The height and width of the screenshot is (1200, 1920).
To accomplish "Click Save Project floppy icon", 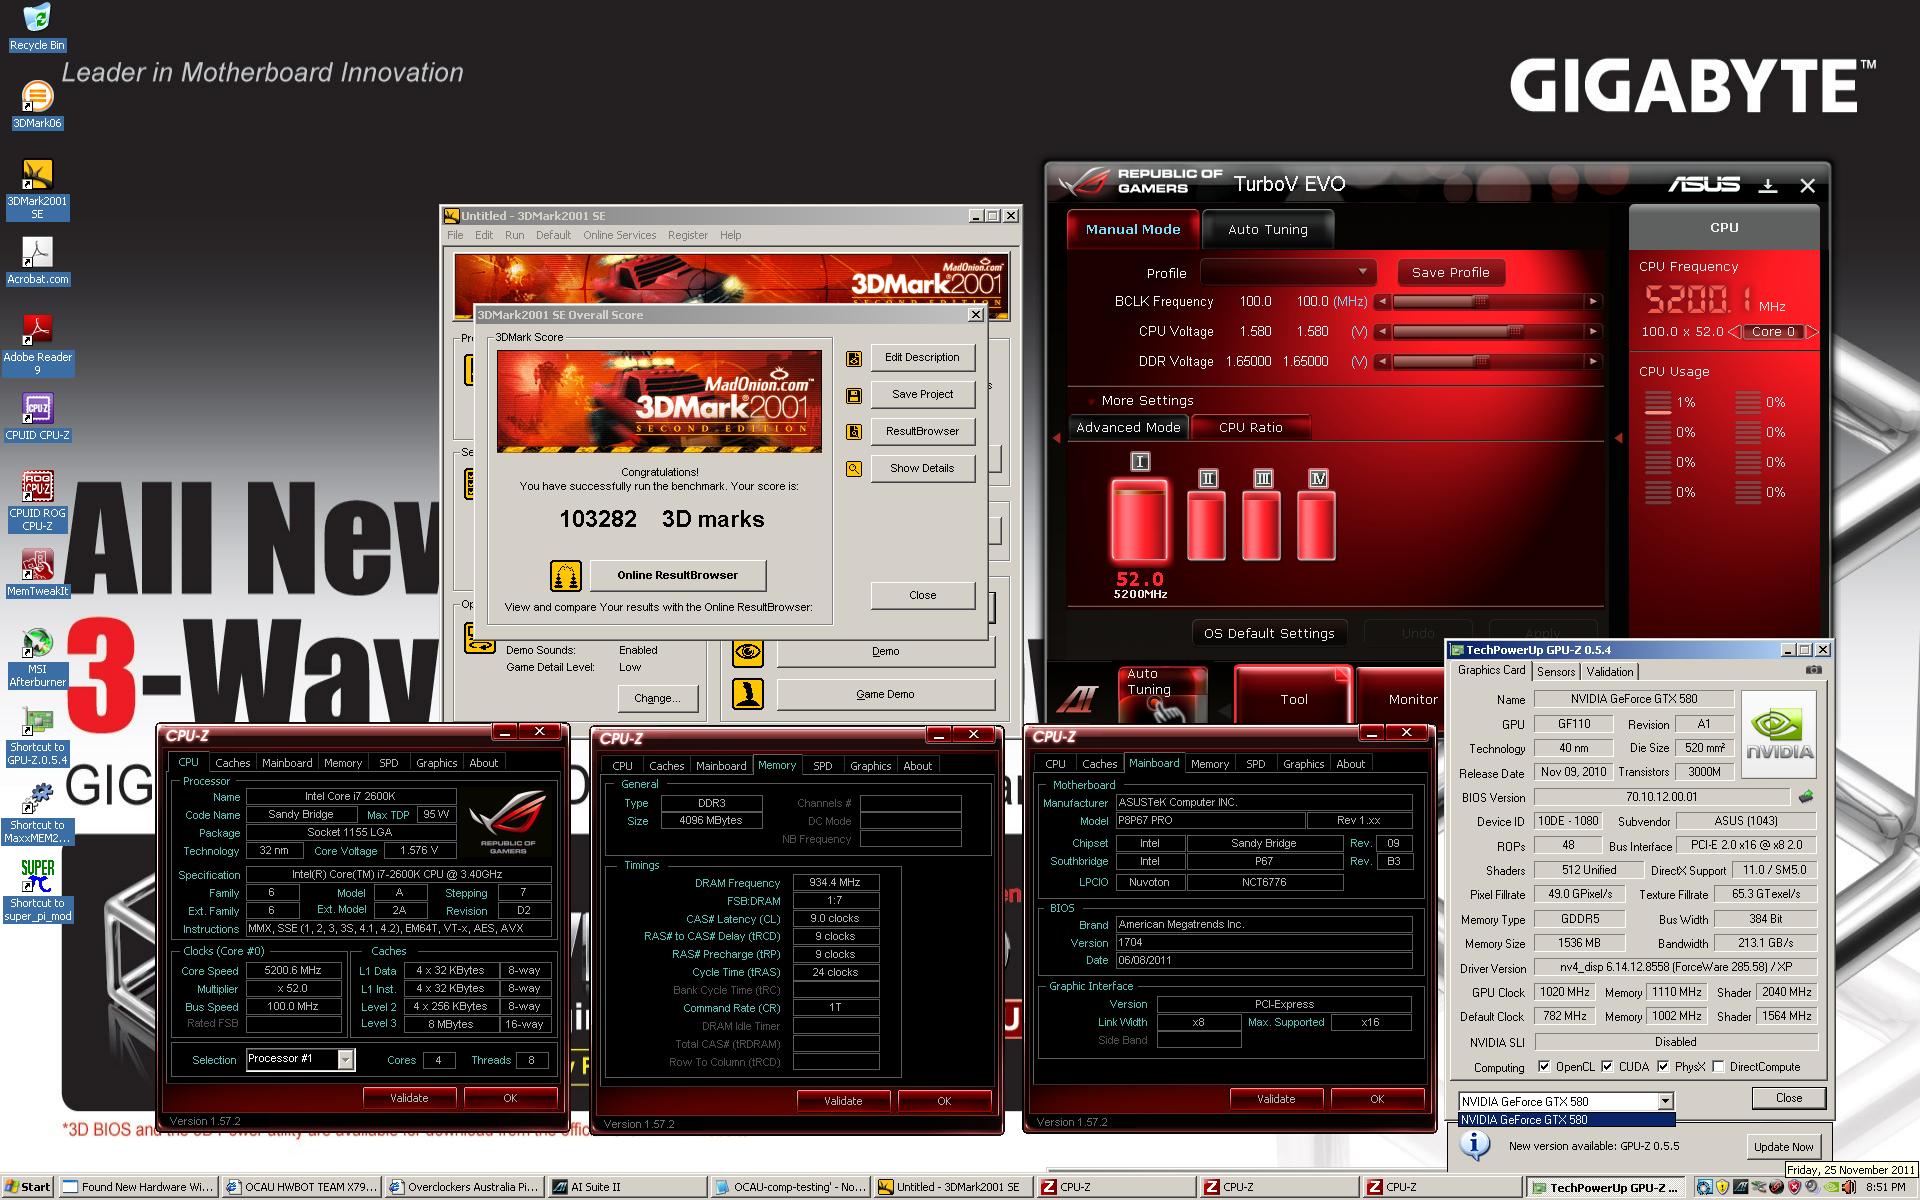I will 854,395.
